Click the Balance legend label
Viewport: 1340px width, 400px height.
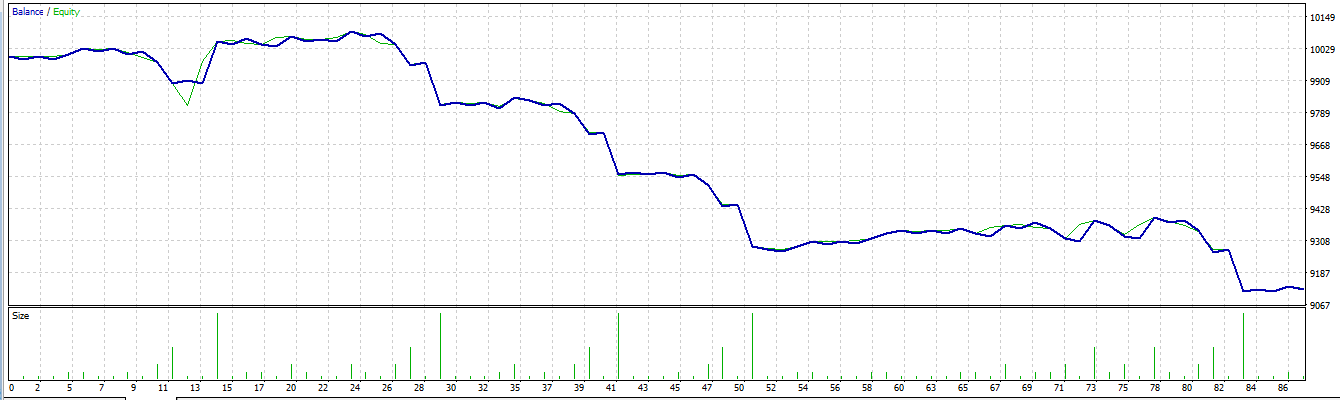[28, 12]
